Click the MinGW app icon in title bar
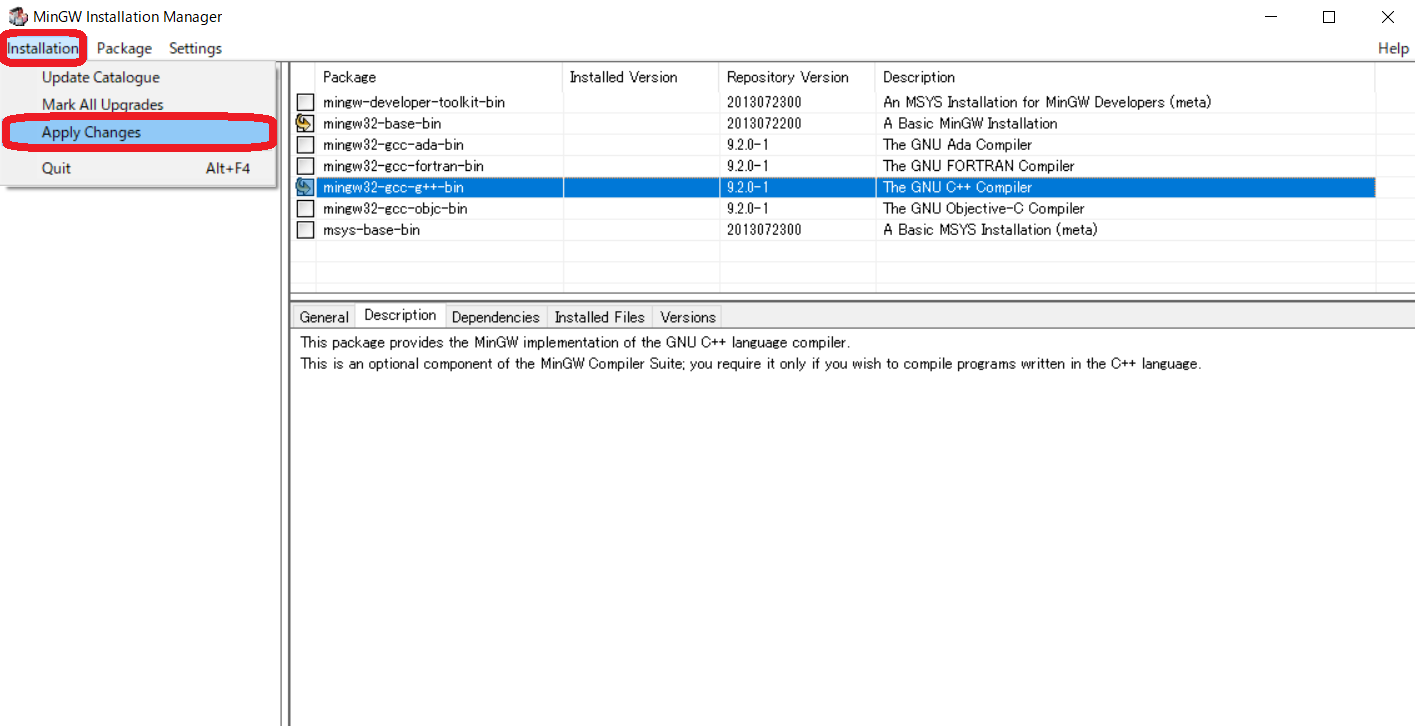This screenshot has width=1415, height=726. (18, 17)
